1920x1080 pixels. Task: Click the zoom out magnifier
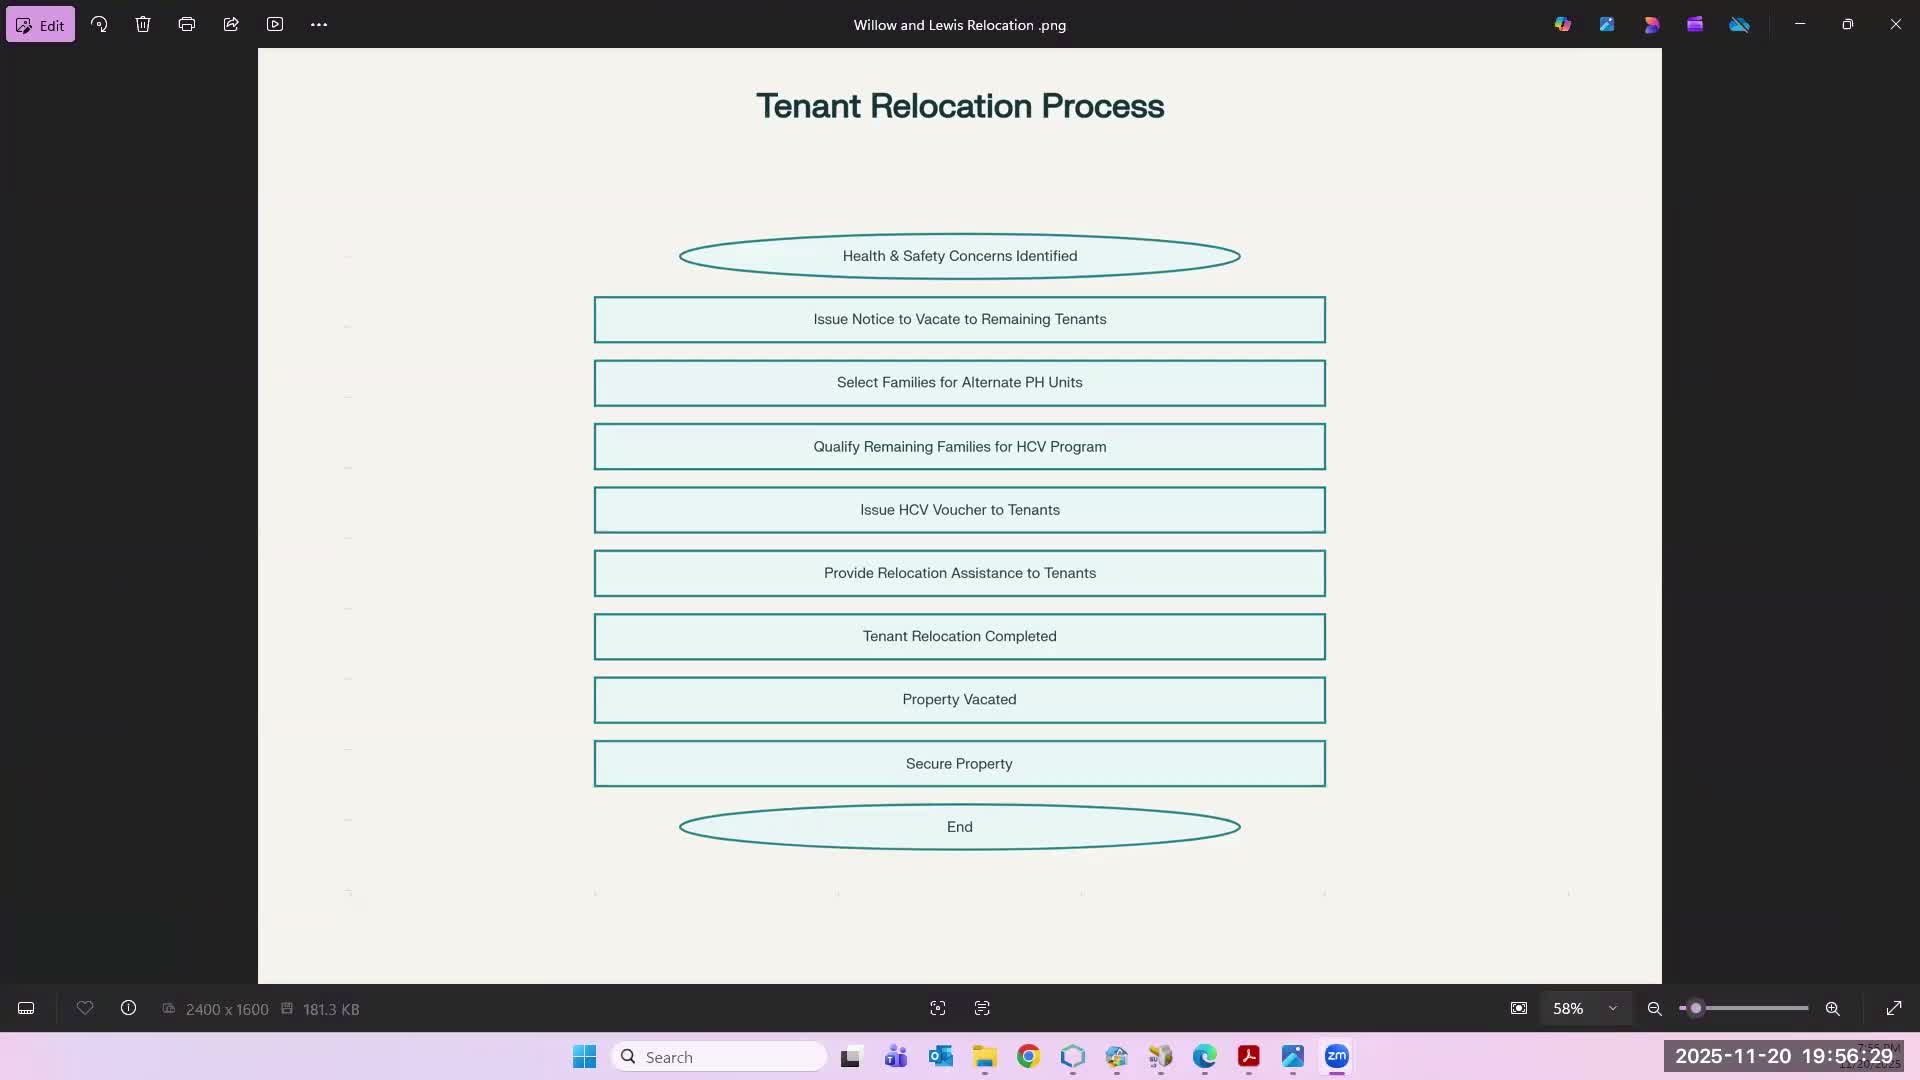click(x=1655, y=1009)
